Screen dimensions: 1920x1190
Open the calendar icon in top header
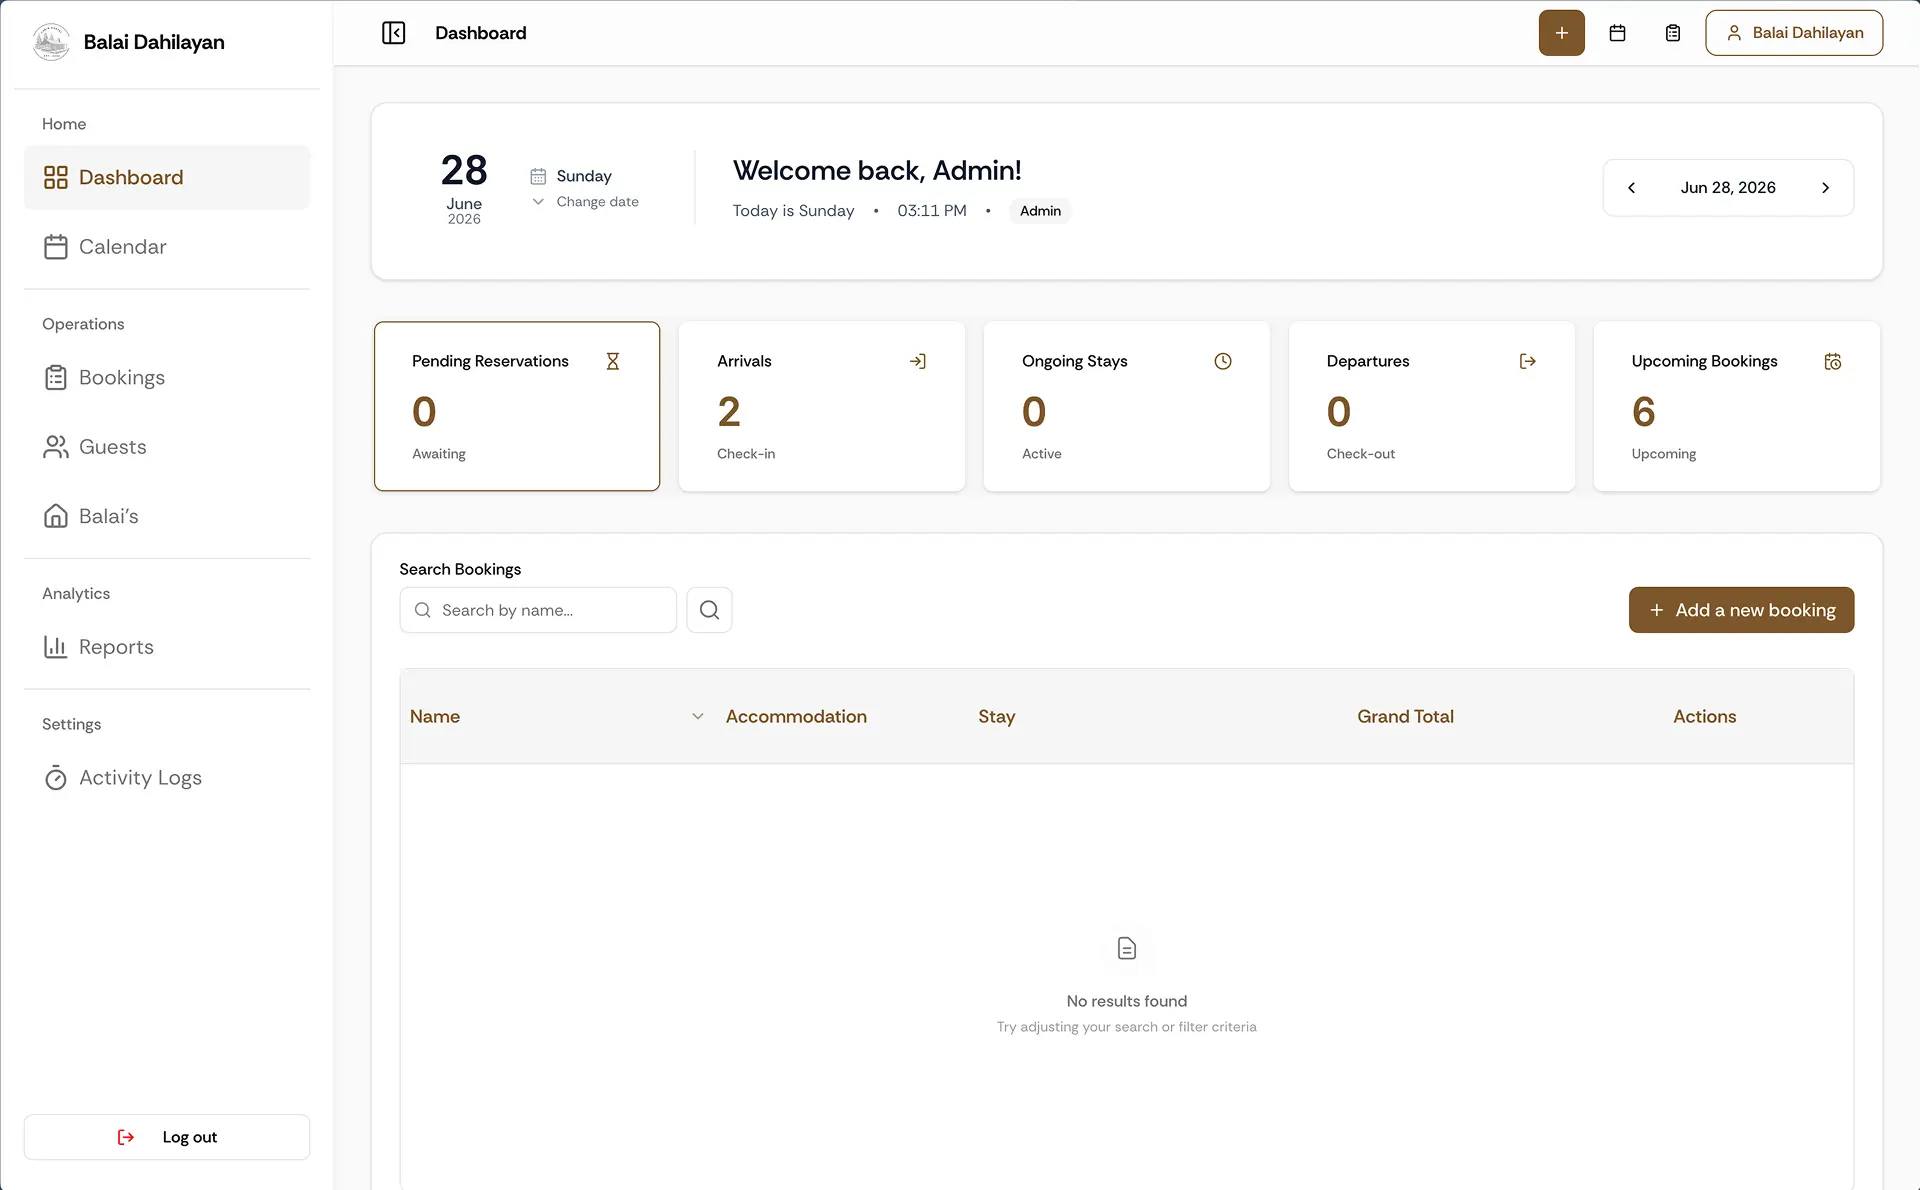pyautogui.click(x=1617, y=33)
